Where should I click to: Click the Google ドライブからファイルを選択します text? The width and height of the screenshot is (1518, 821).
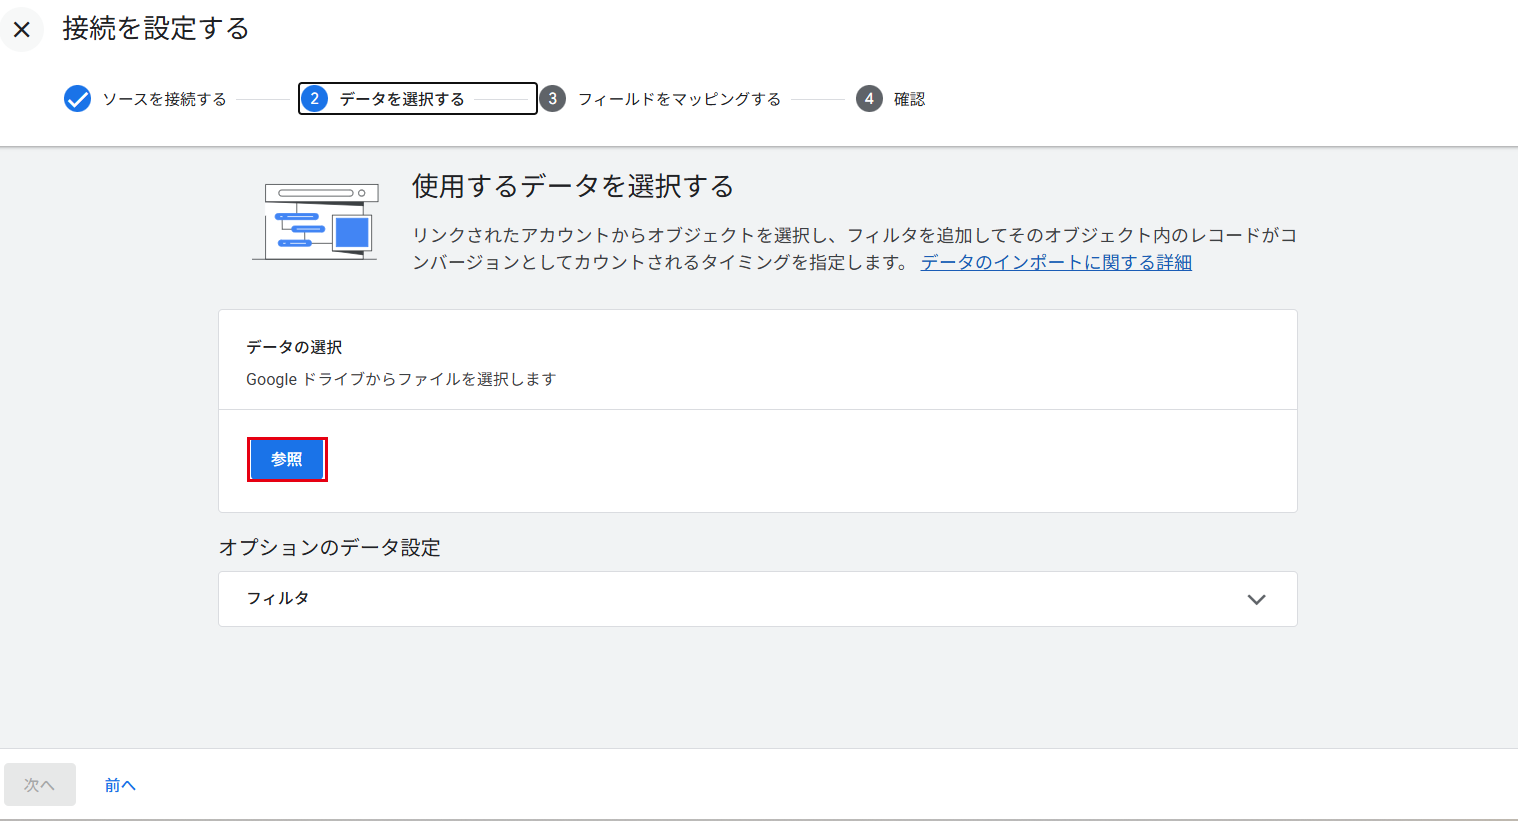point(401,379)
